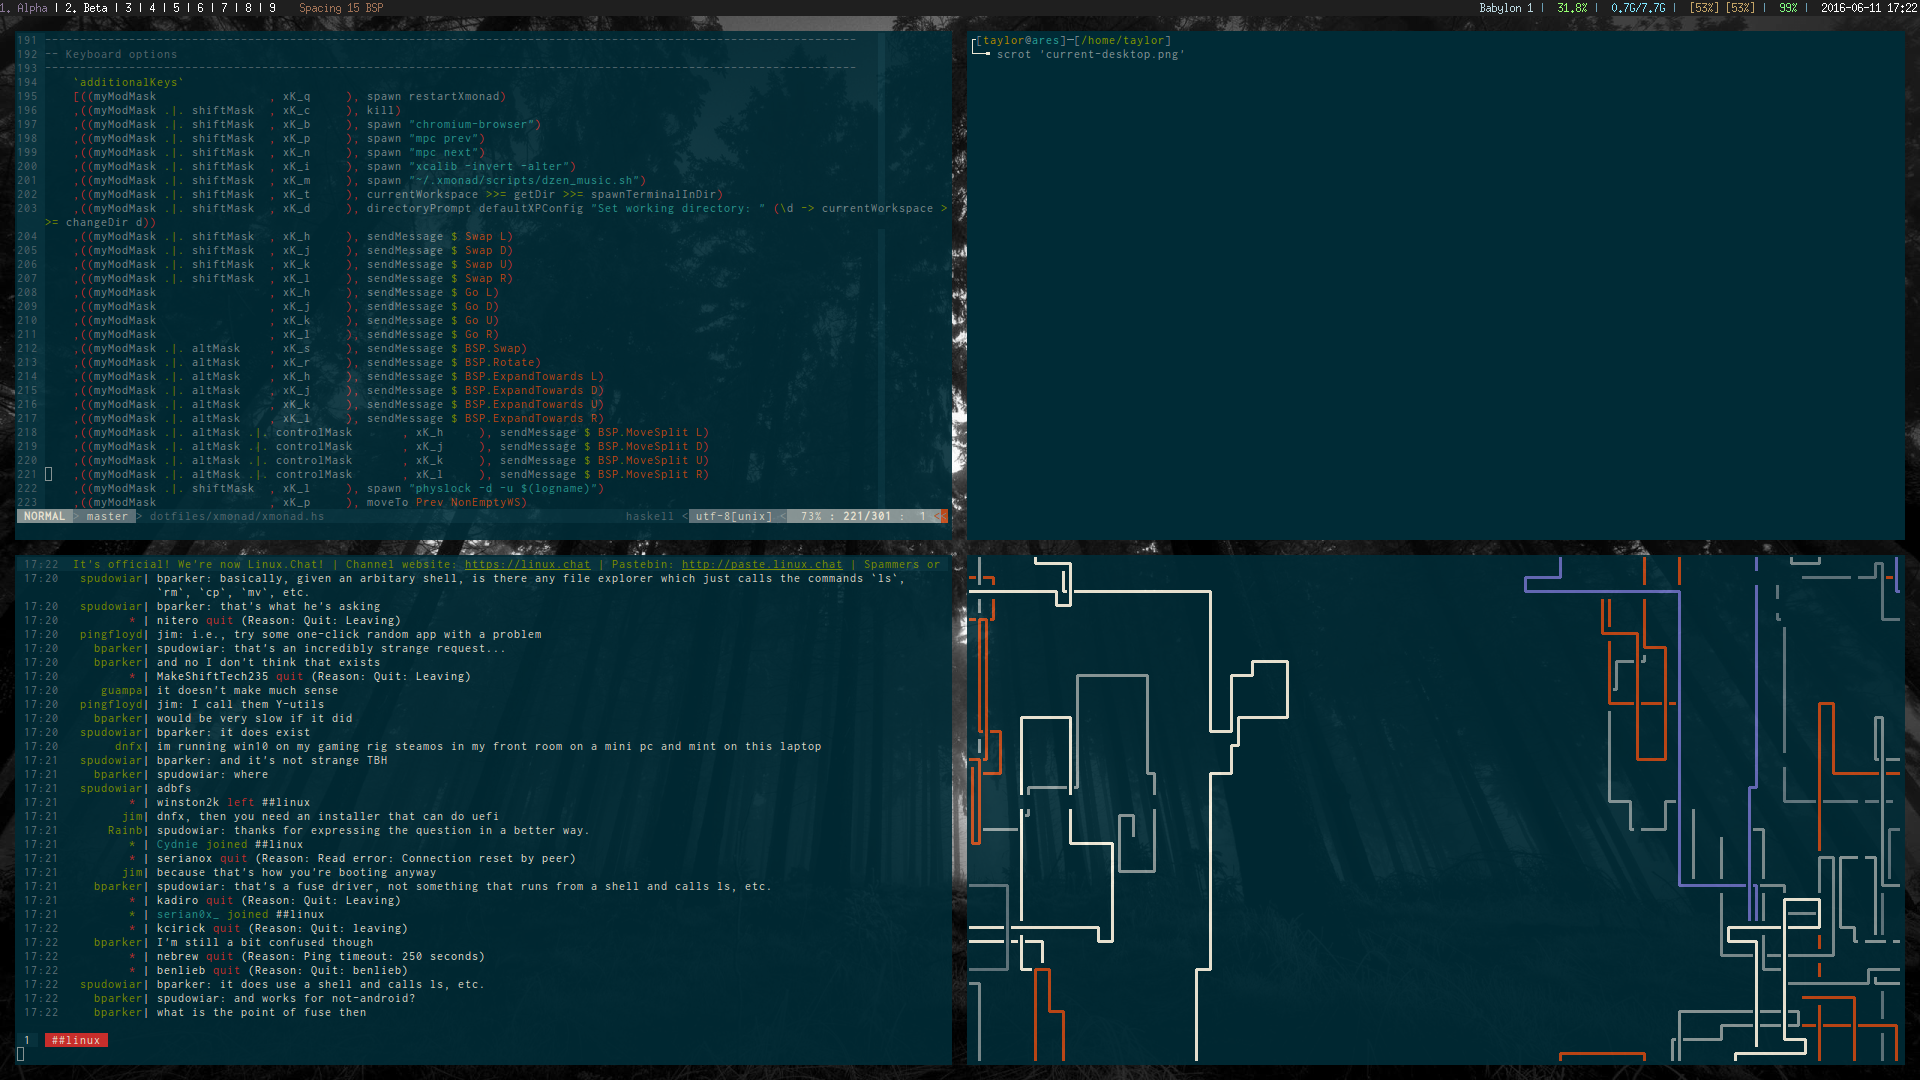Select the ##linux buffer in the IRC bar
The image size is (1920, 1080).
click(x=76, y=1041)
